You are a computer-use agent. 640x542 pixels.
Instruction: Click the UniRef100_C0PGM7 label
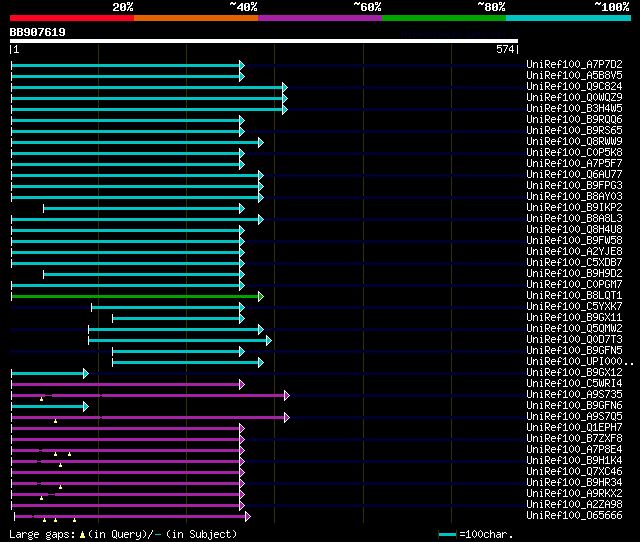click(x=574, y=285)
